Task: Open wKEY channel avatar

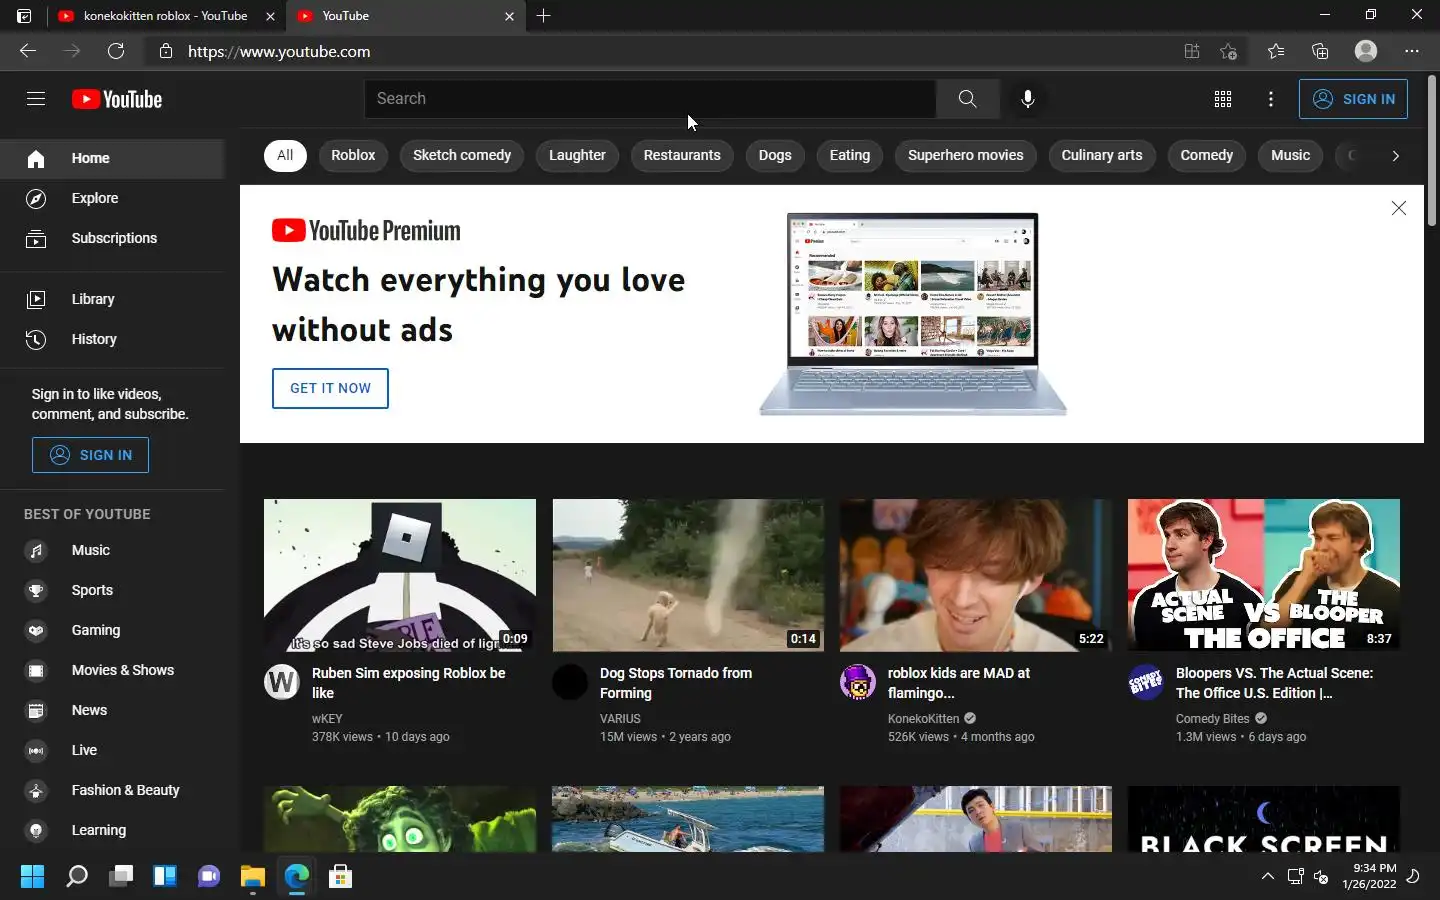Action: click(282, 682)
